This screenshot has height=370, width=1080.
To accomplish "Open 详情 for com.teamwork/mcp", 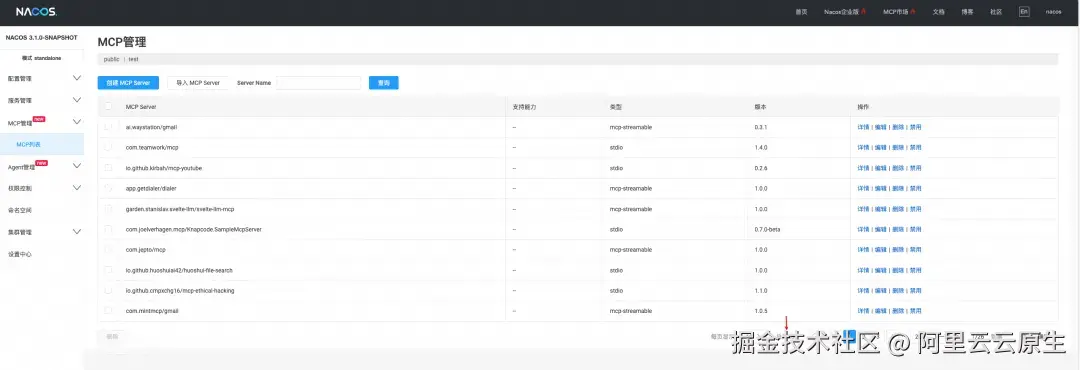I will coord(863,147).
